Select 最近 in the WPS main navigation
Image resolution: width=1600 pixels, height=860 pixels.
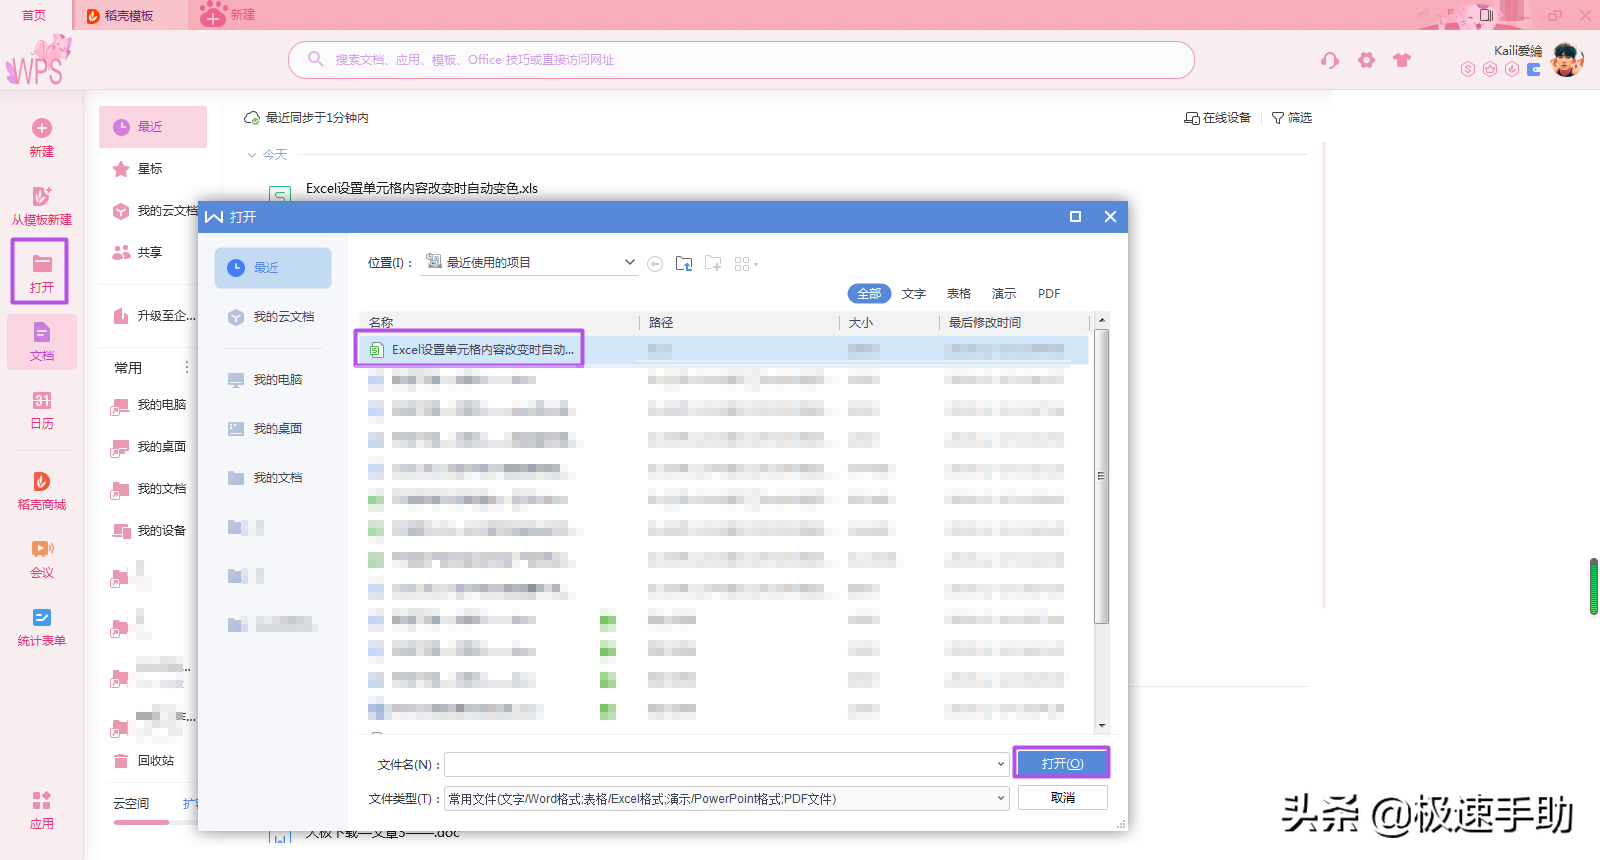153,127
